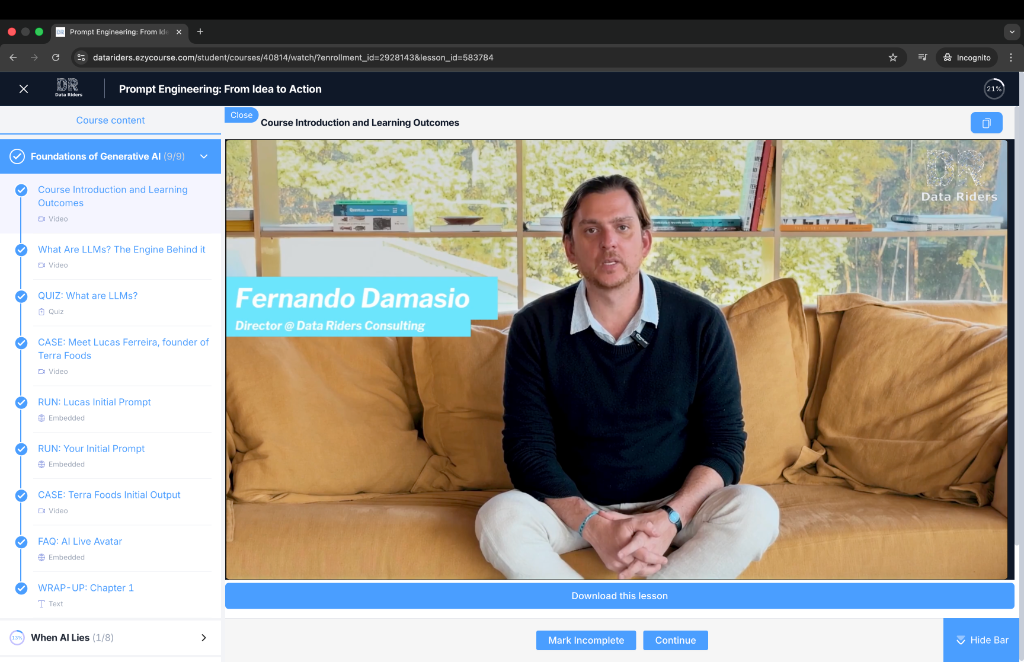Close the course player with the X icon
This screenshot has width=1024, height=662.
click(x=24, y=89)
